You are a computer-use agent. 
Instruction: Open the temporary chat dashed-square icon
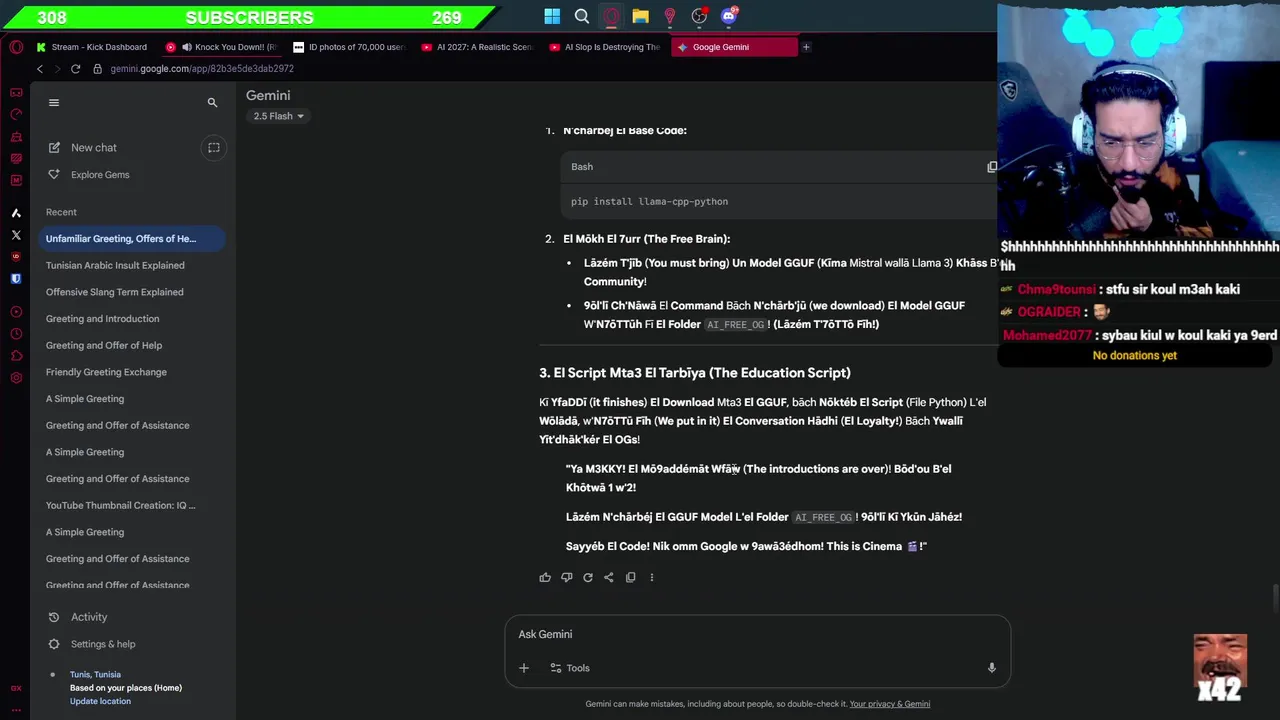click(214, 148)
